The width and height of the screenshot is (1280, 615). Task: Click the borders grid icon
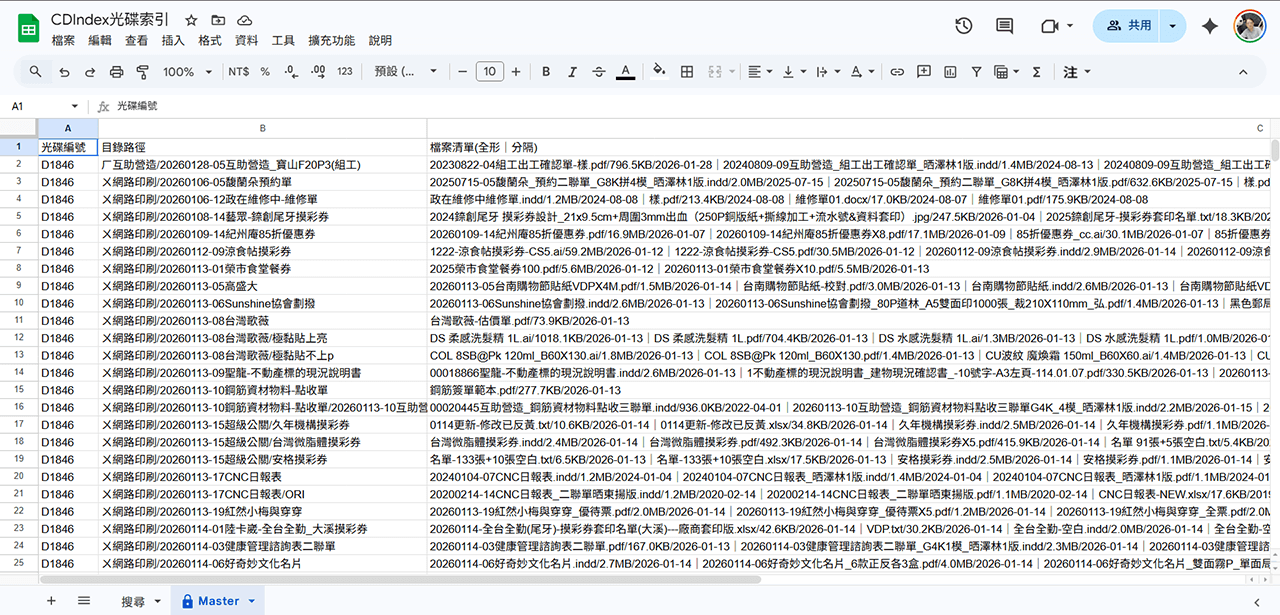[x=687, y=72]
